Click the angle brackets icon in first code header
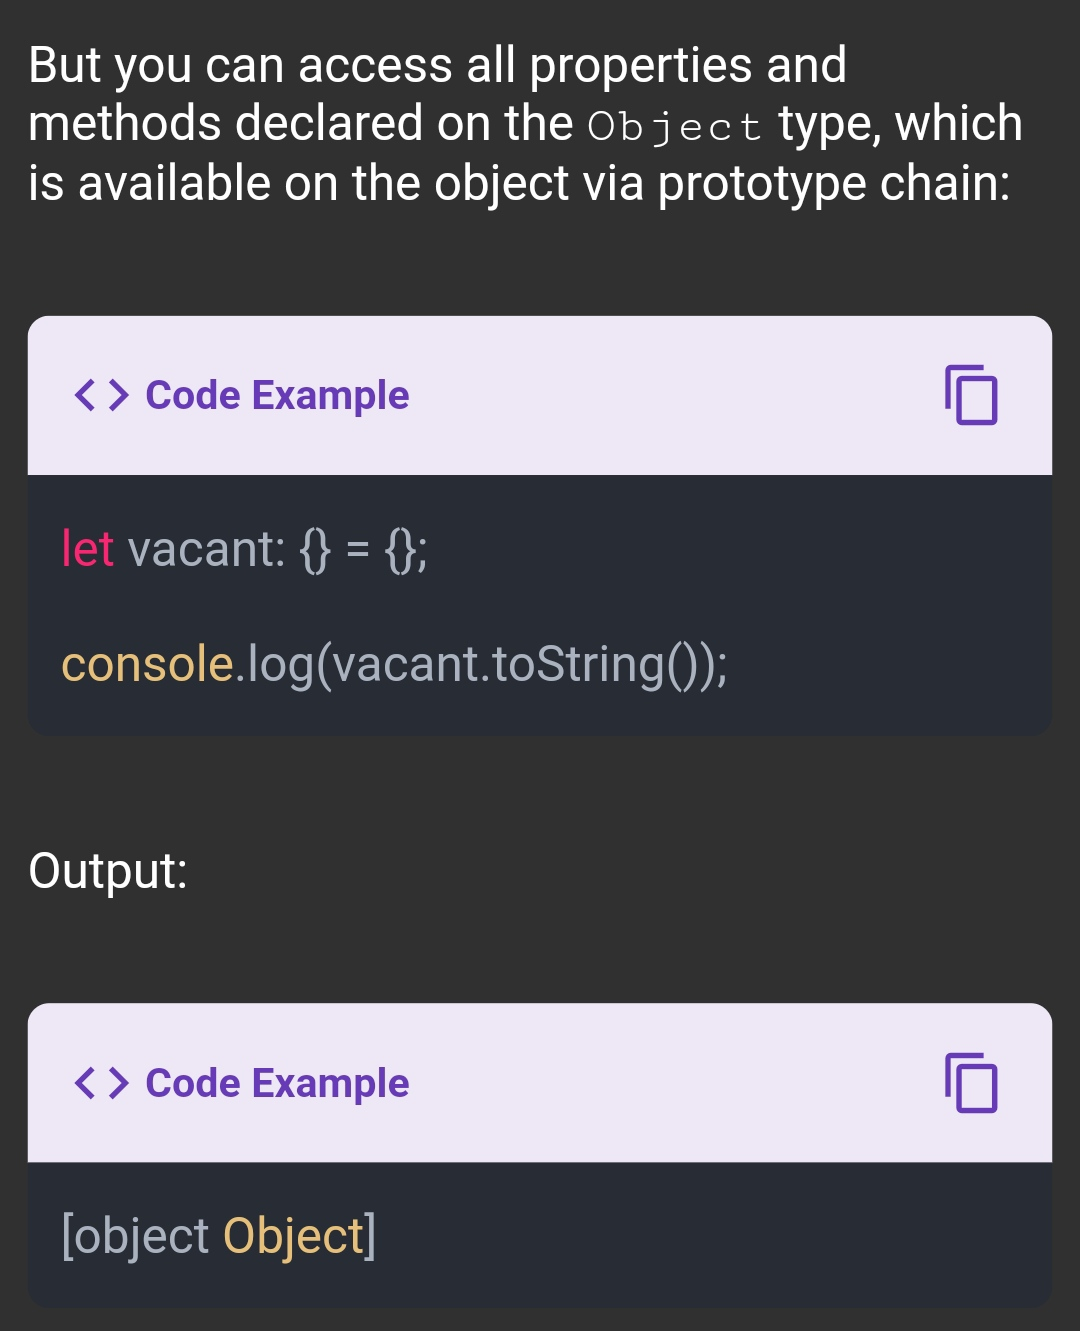The image size is (1080, 1331). pos(102,395)
